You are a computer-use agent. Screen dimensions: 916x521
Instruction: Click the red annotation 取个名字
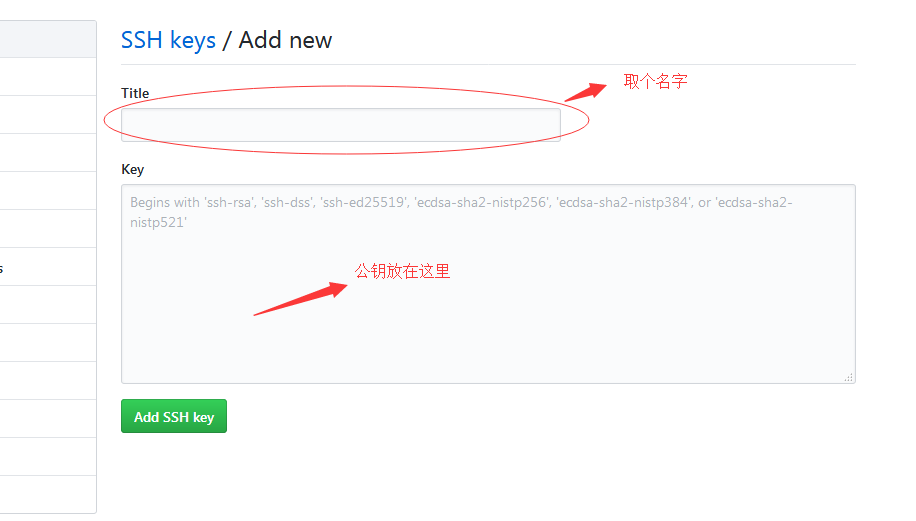655,81
